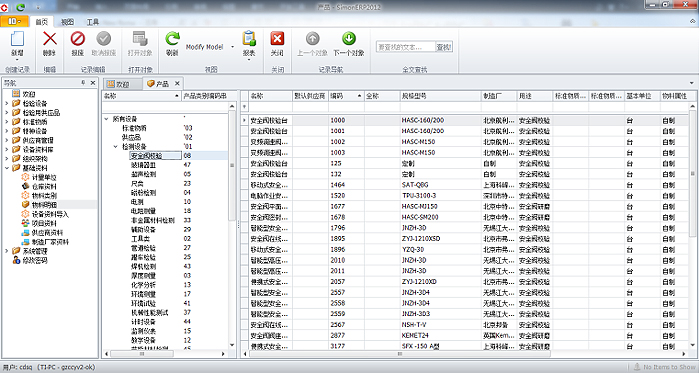Click the 物料明细 box icon in navigation tree

tap(25, 205)
